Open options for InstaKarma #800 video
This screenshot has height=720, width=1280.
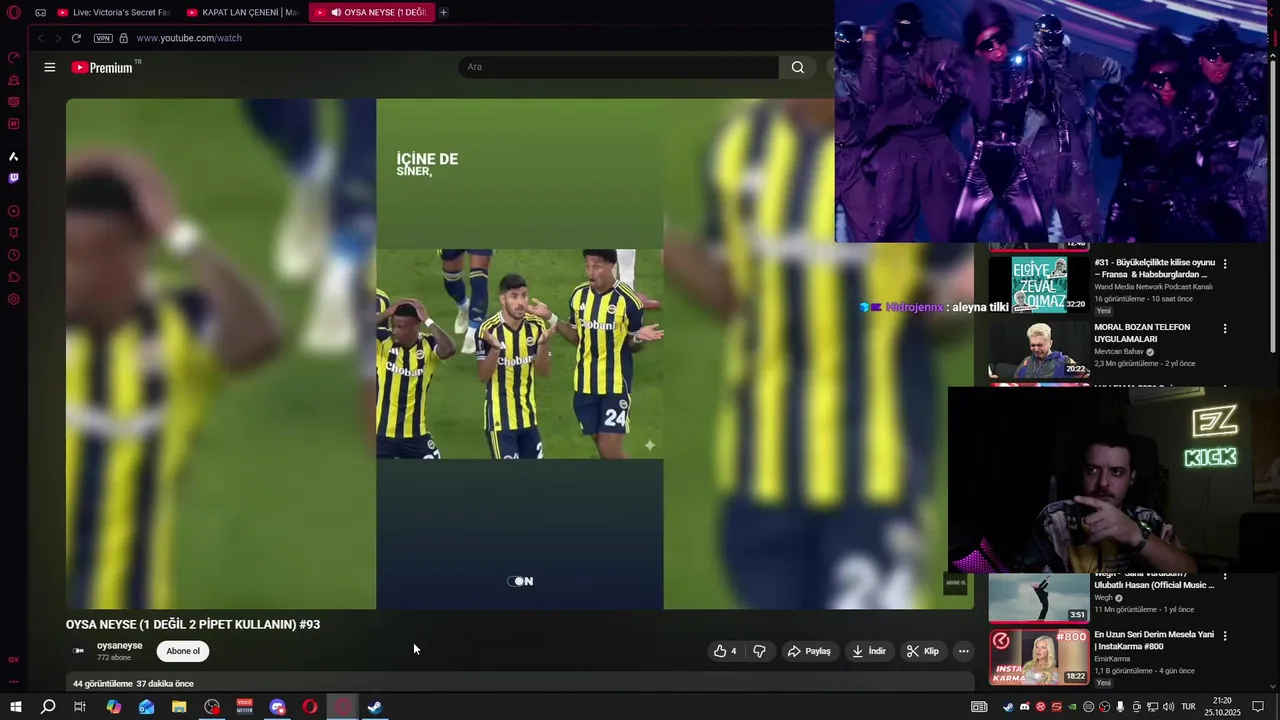(x=1225, y=635)
